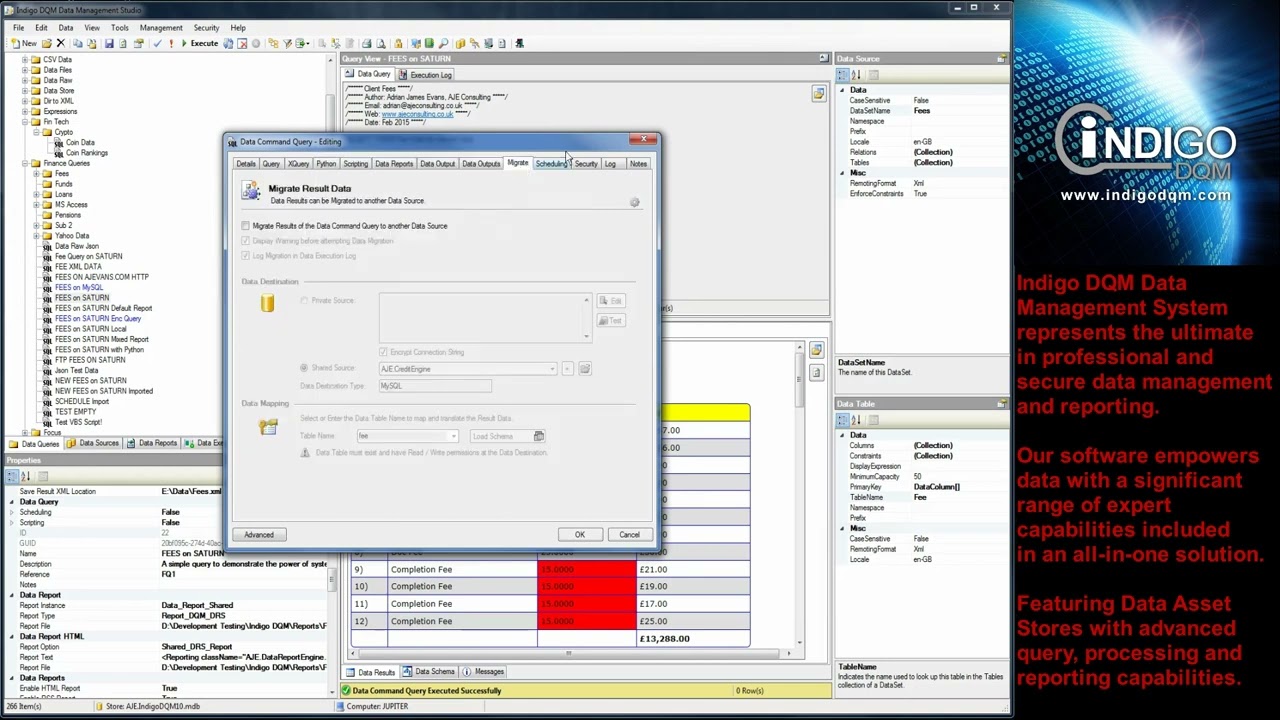Click the gear icon in Migrate Result Data header
This screenshot has height=720, width=1280.
[634, 203]
